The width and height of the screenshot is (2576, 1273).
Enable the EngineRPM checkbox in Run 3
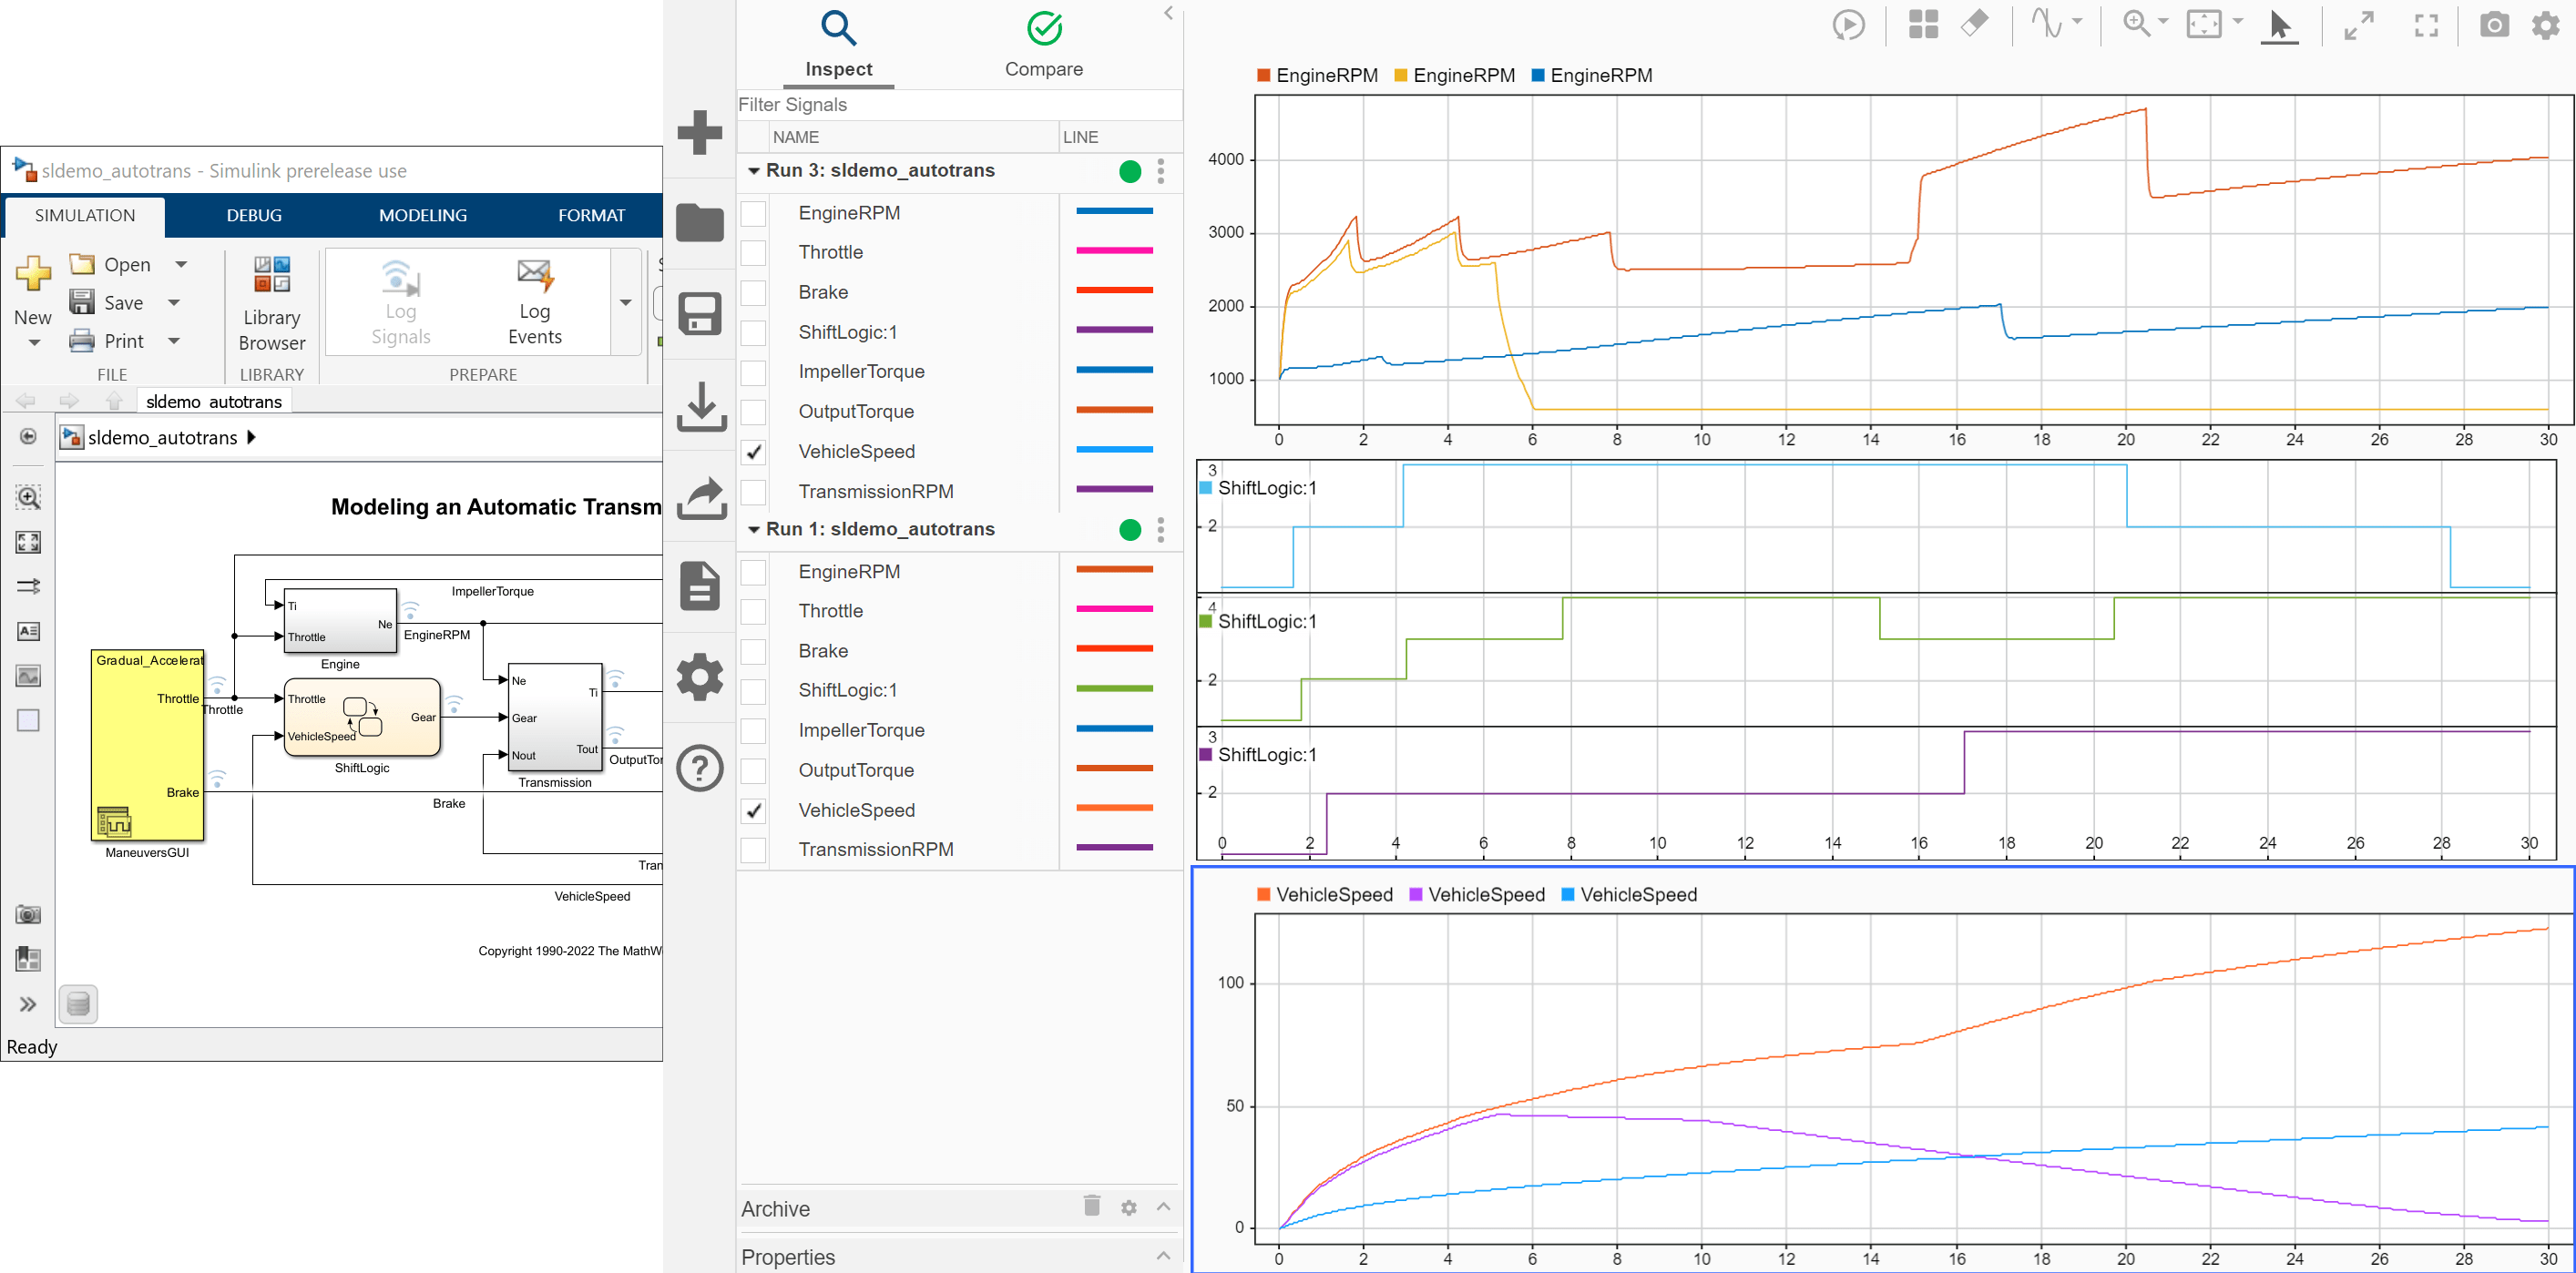click(754, 213)
